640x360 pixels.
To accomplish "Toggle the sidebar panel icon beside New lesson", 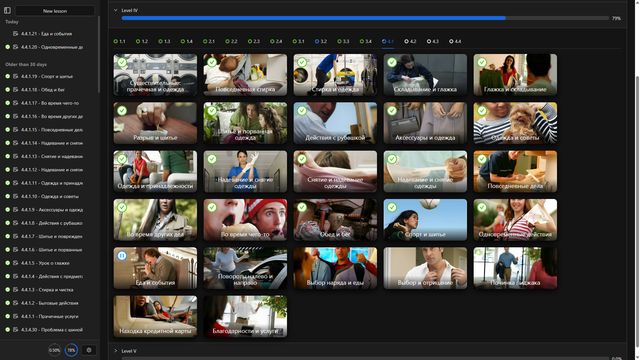I will (7, 11).
